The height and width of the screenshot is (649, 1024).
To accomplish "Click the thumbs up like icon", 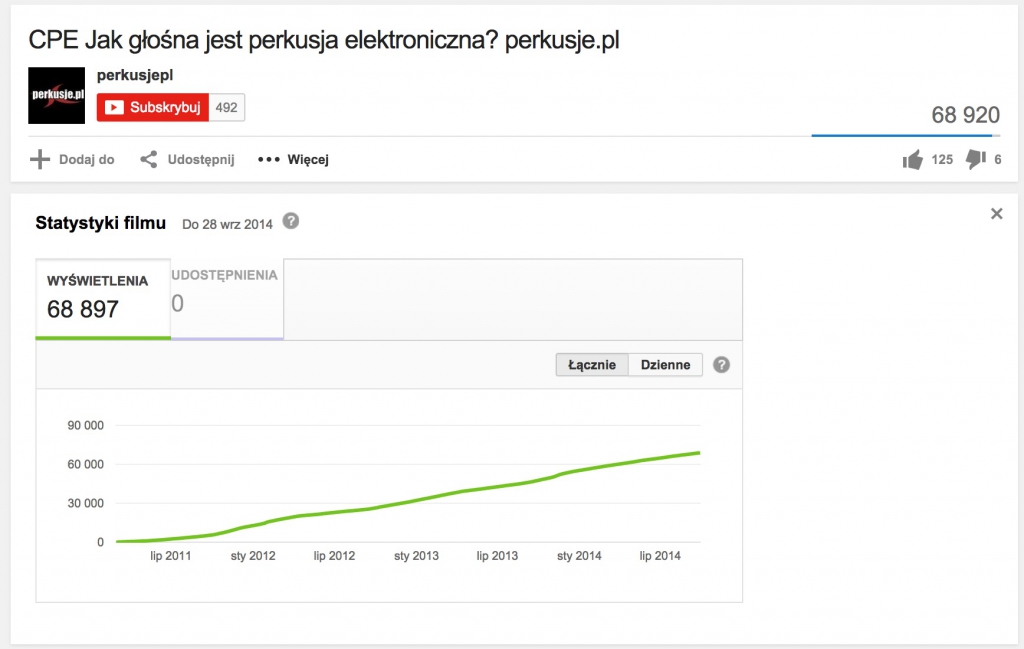I will coord(912,160).
